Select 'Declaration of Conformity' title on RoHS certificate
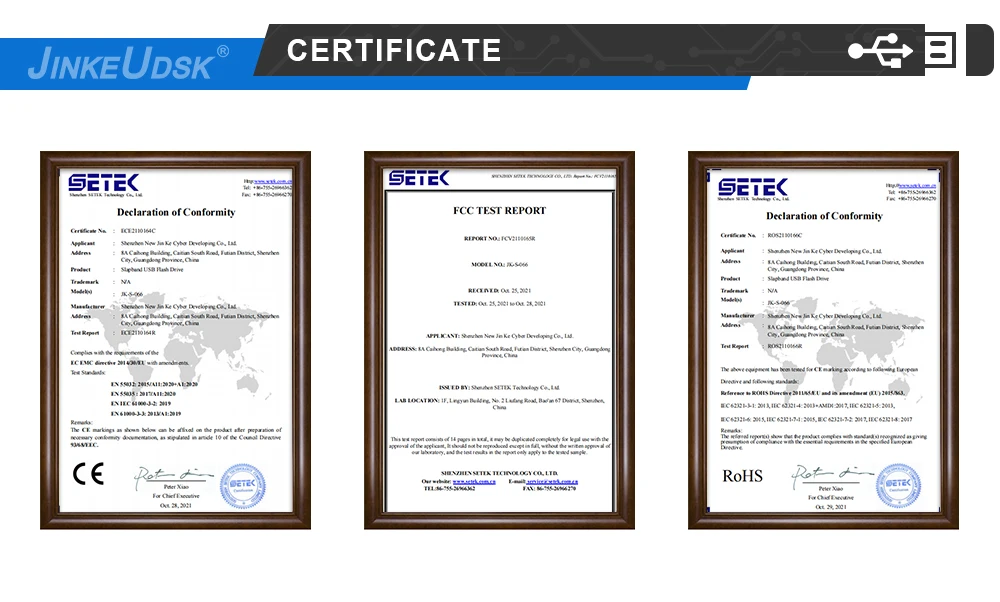This screenshot has width=1000, height=602. pos(824,216)
